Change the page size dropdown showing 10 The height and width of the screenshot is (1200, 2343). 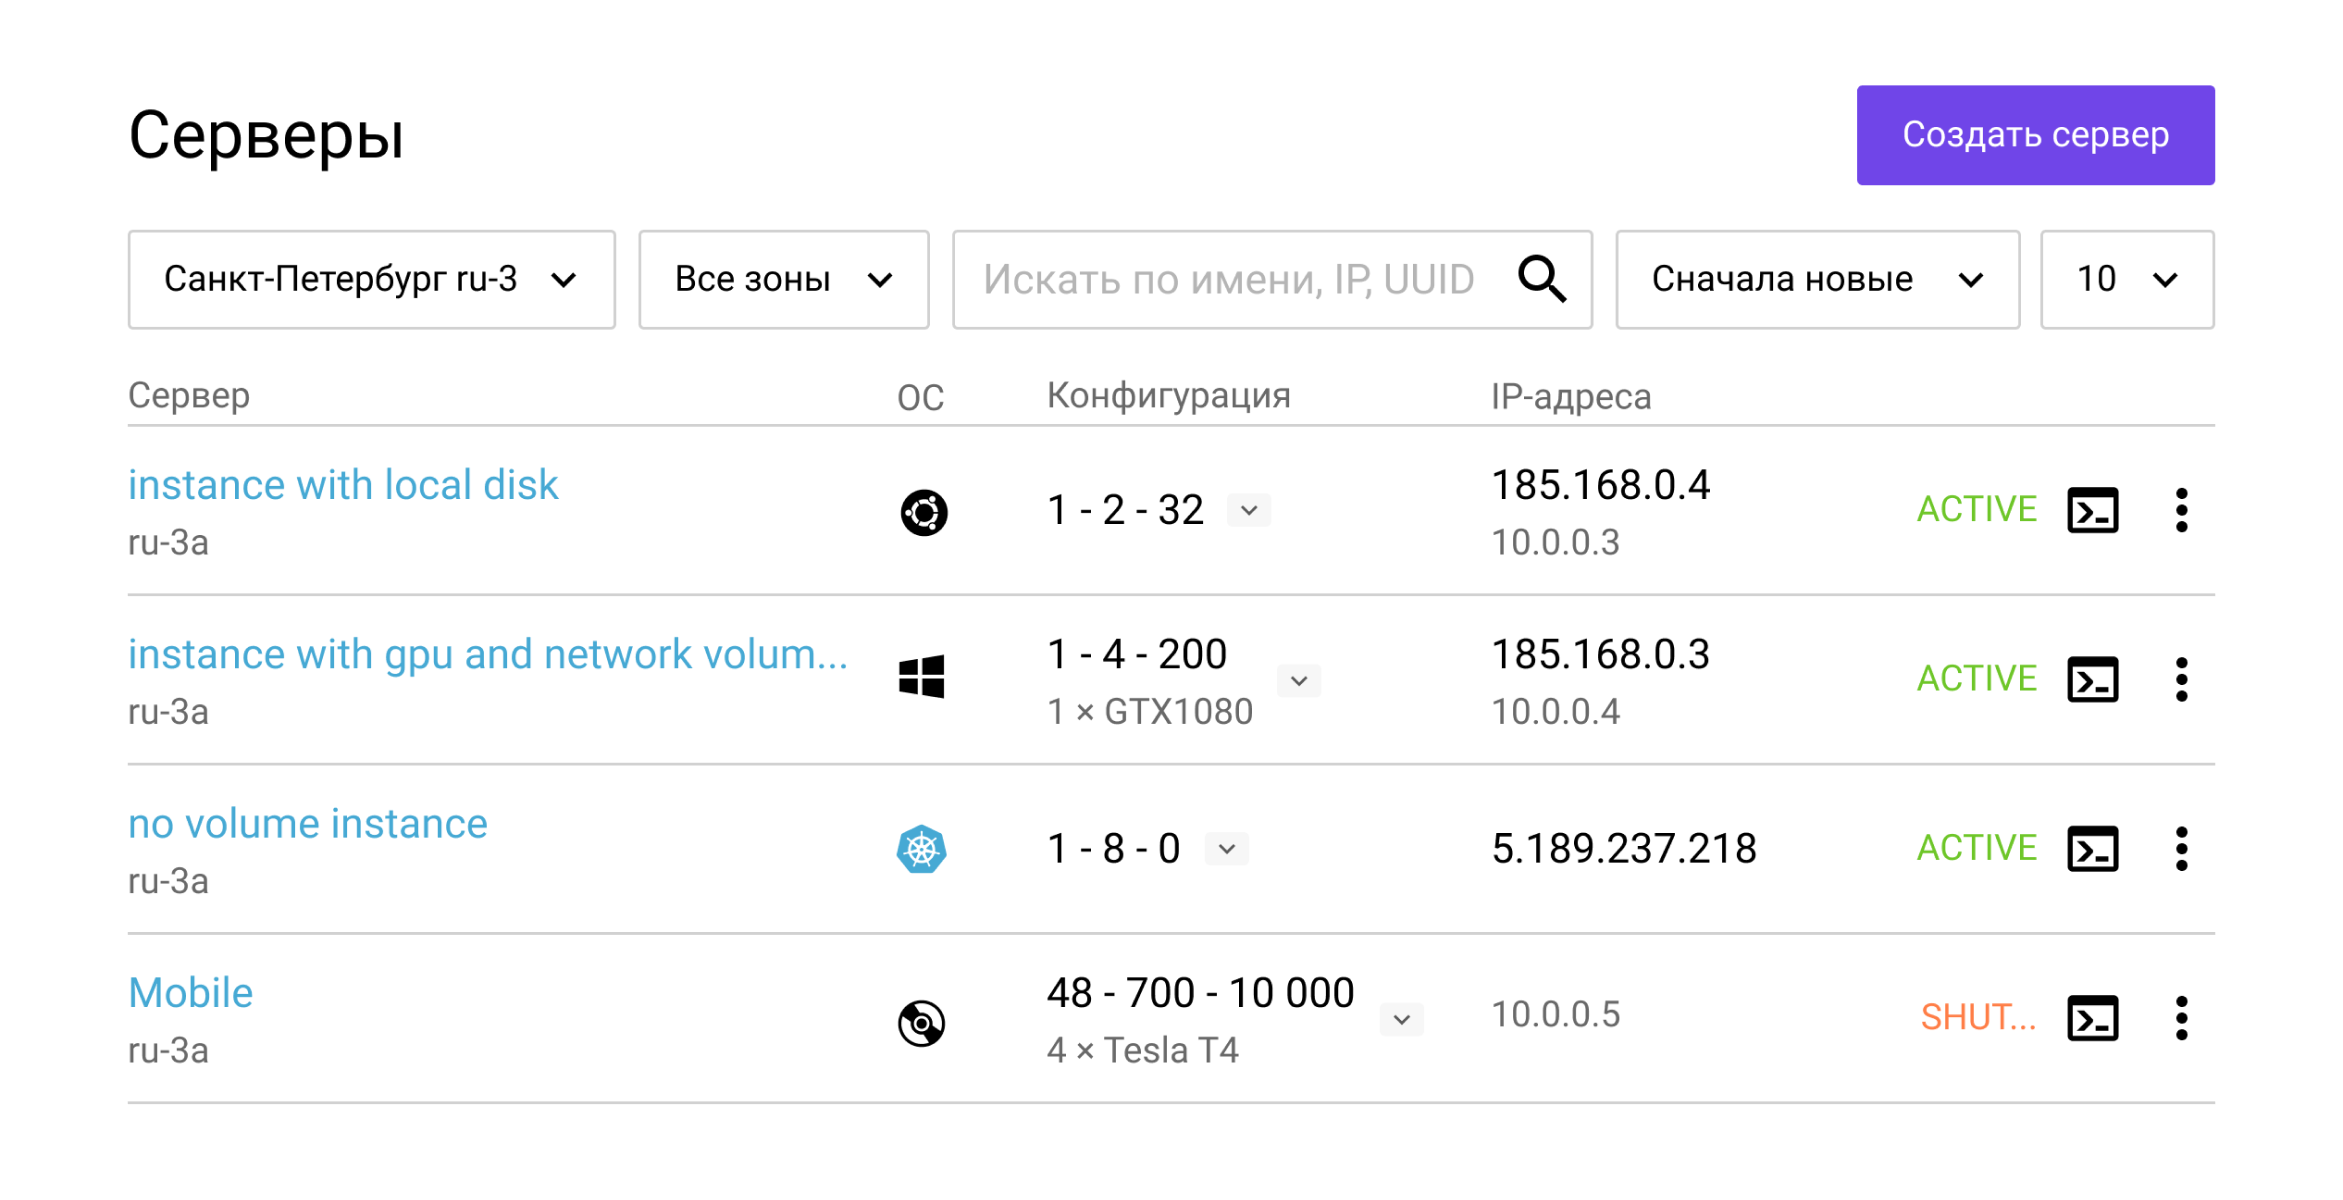click(2126, 279)
